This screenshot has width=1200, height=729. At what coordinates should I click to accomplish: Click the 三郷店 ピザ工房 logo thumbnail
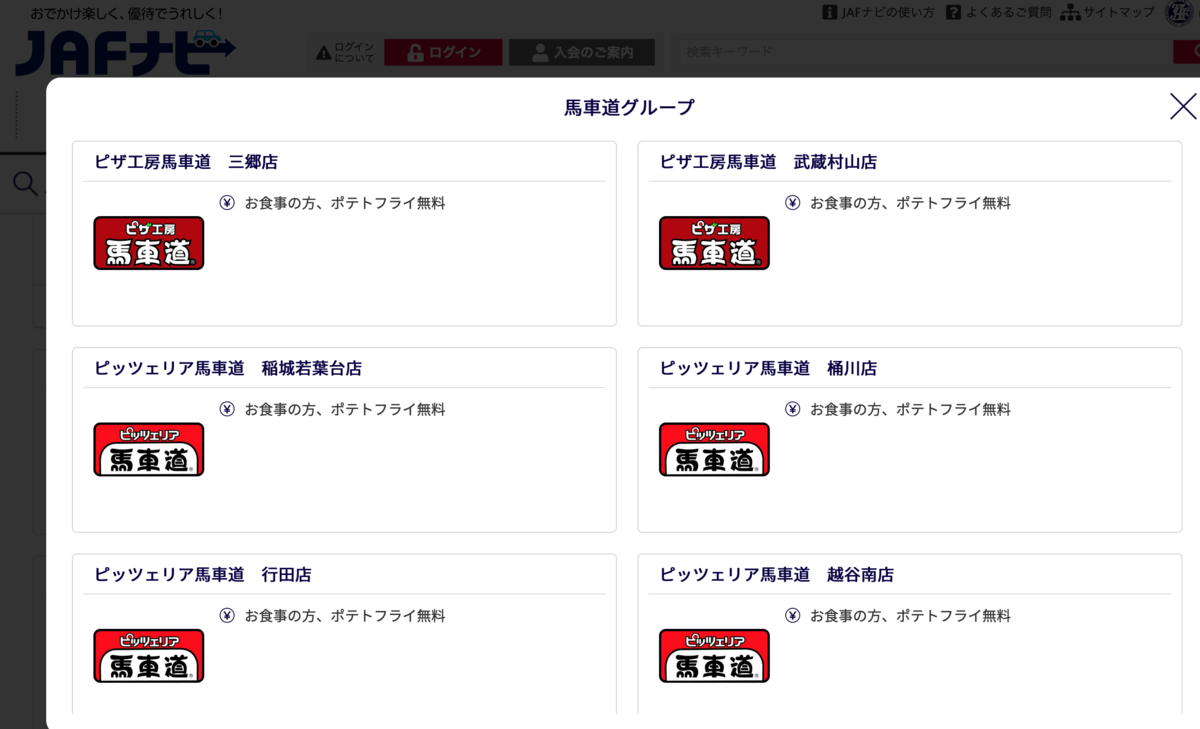click(x=149, y=243)
